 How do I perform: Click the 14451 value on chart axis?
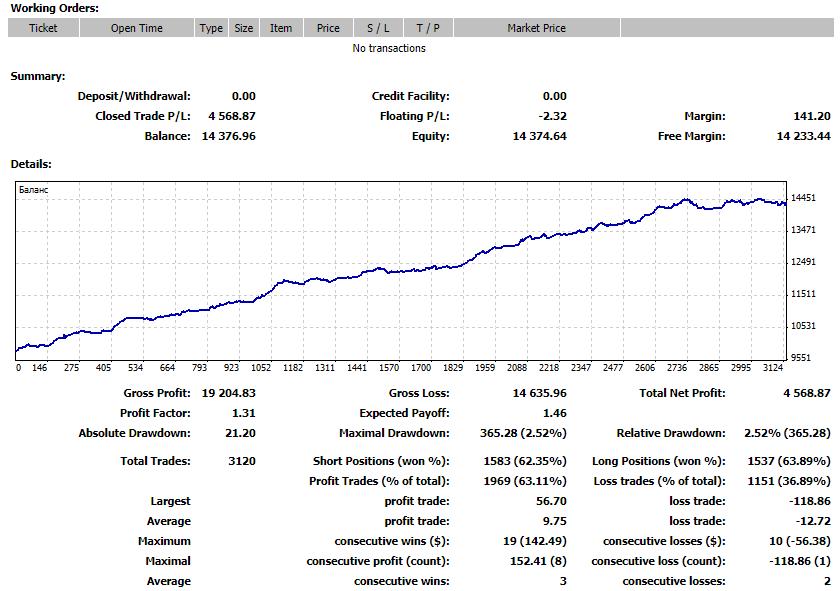tap(805, 199)
